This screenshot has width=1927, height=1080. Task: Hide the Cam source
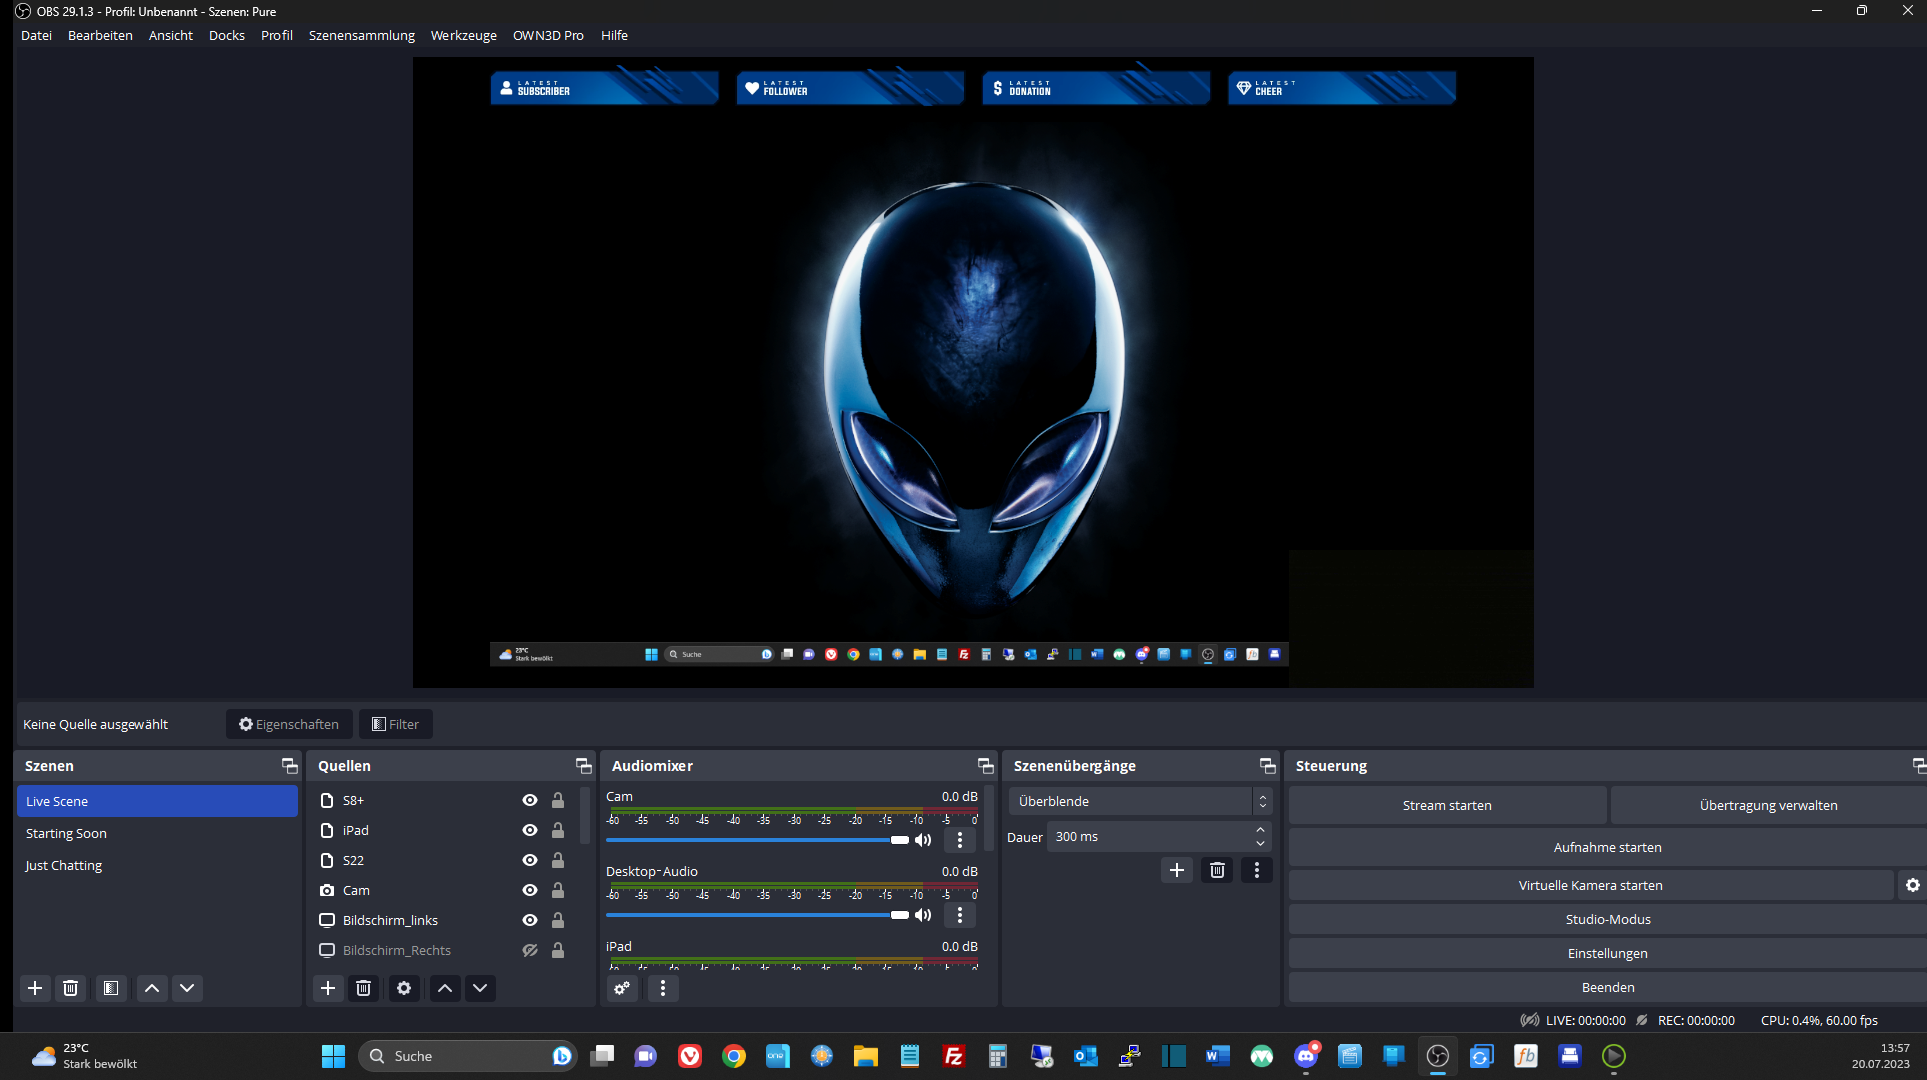530,890
